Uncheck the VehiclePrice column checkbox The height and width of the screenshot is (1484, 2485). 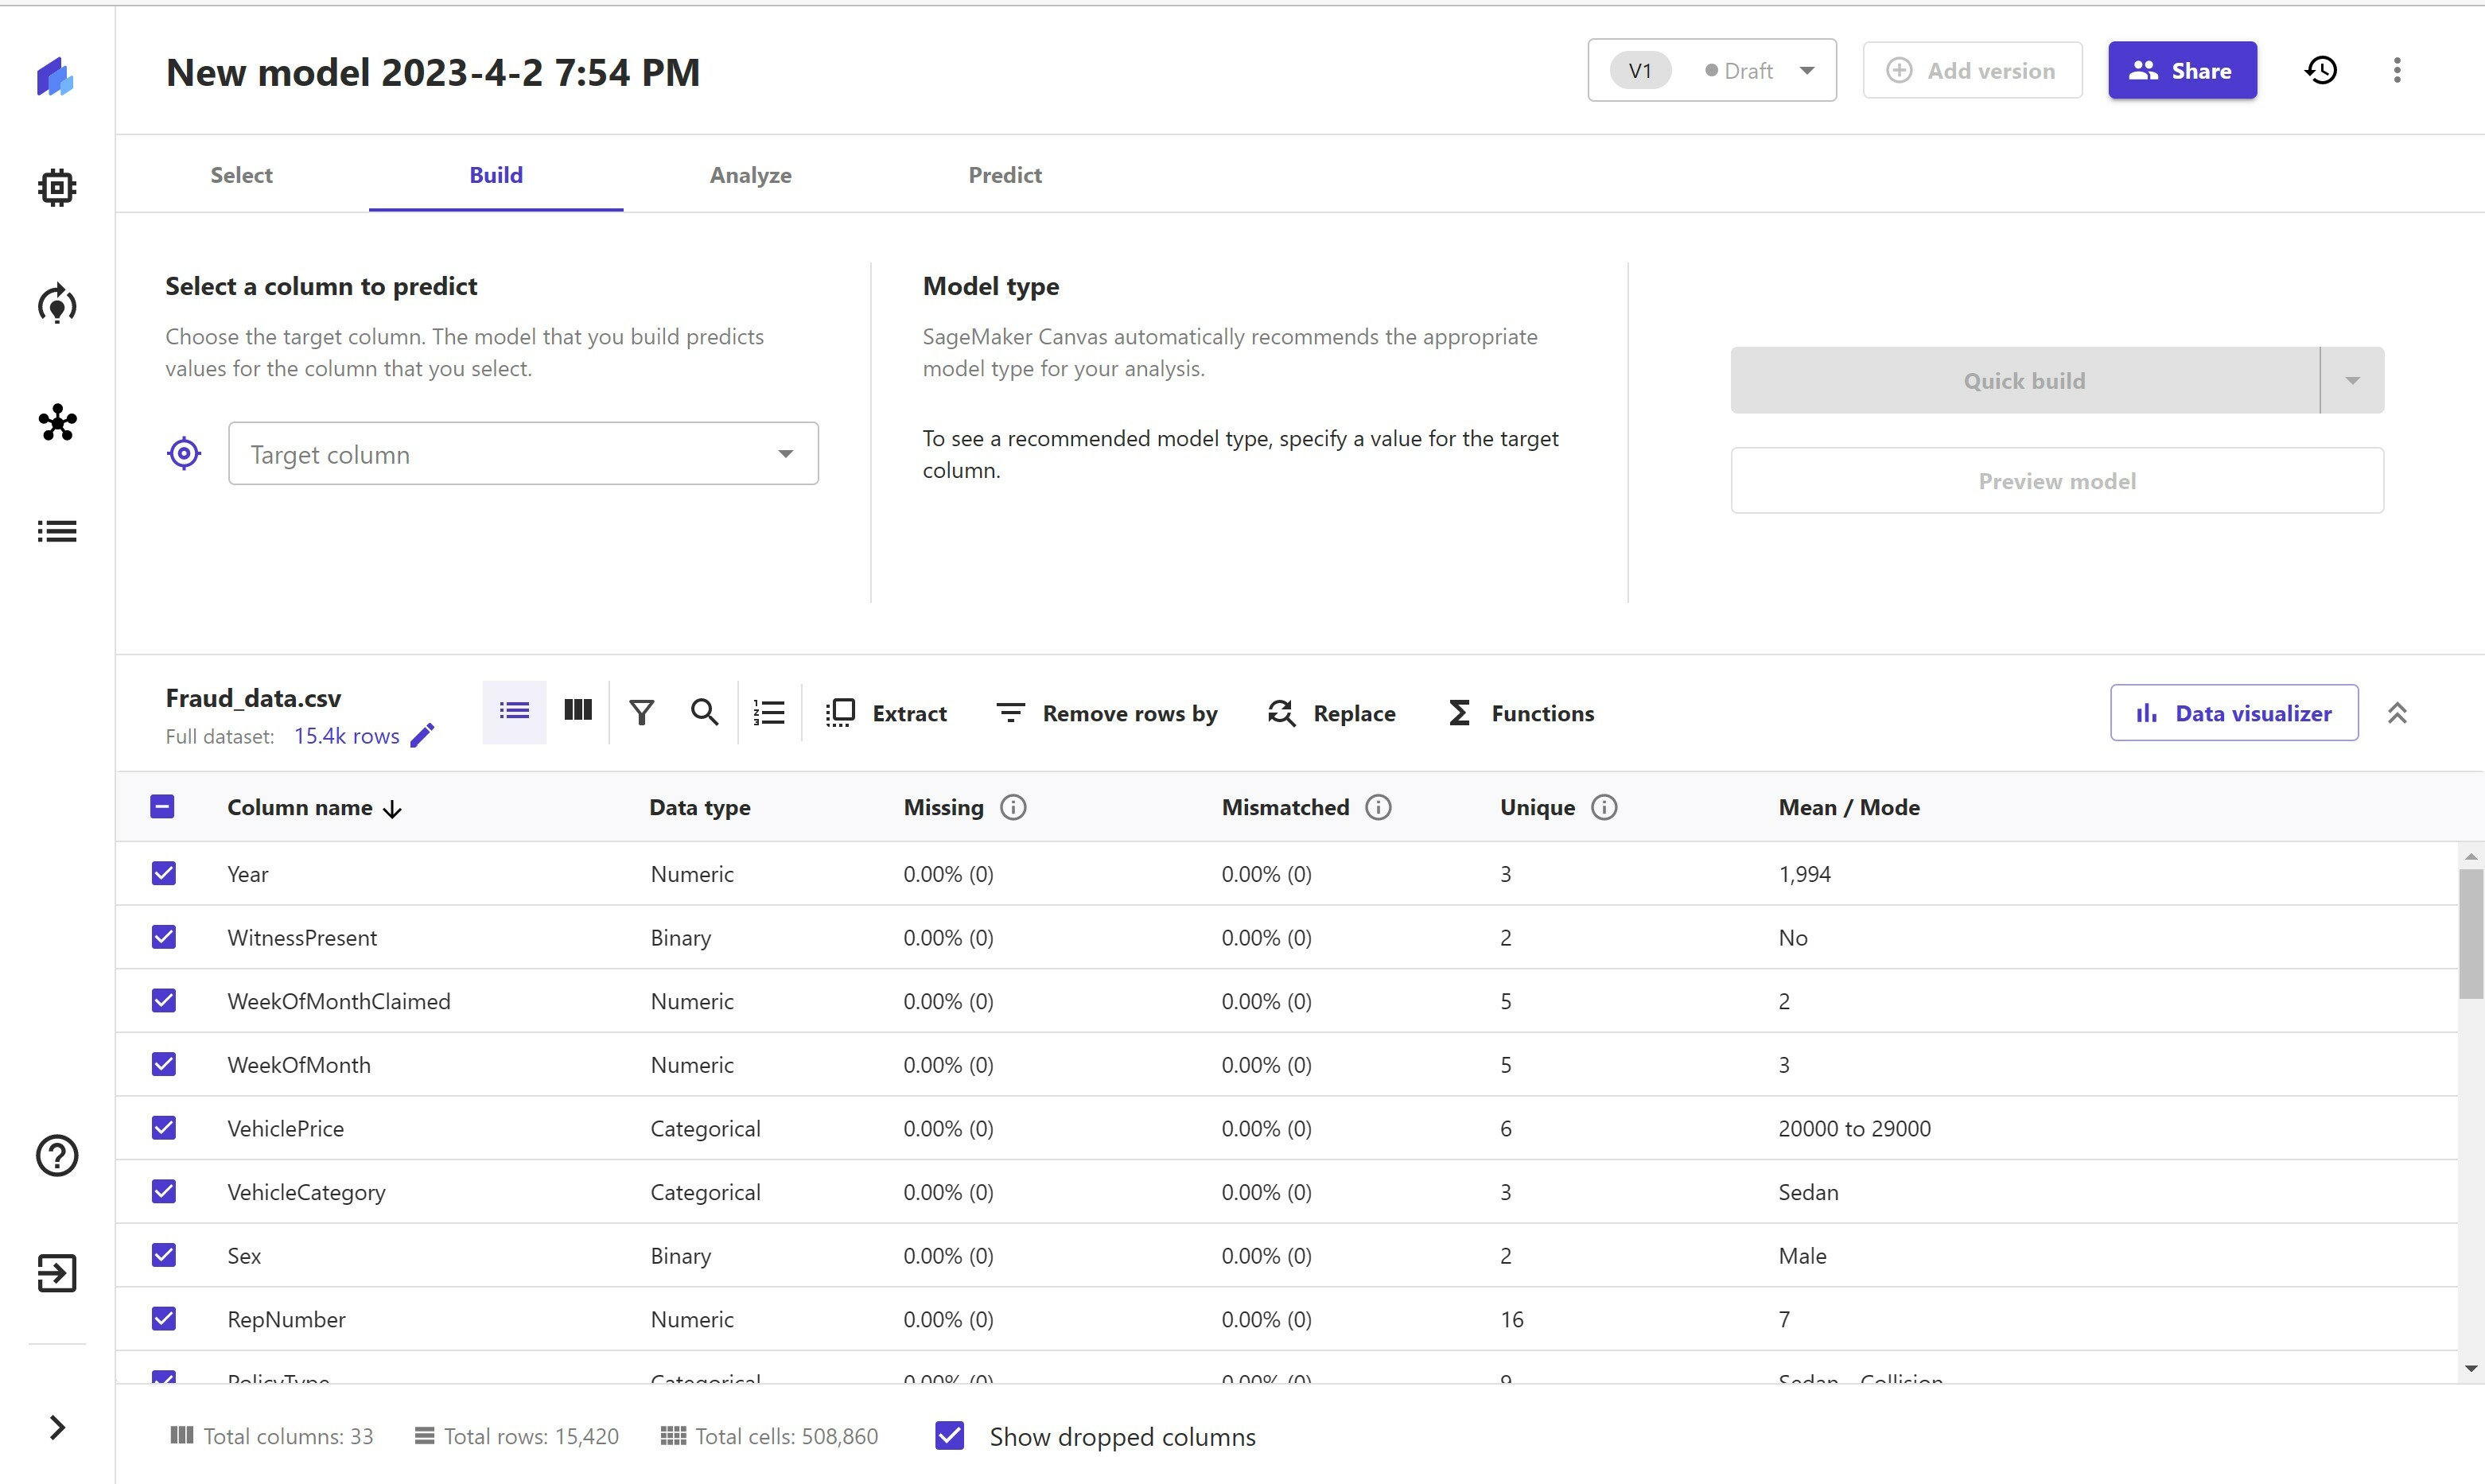pyautogui.click(x=164, y=1128)
